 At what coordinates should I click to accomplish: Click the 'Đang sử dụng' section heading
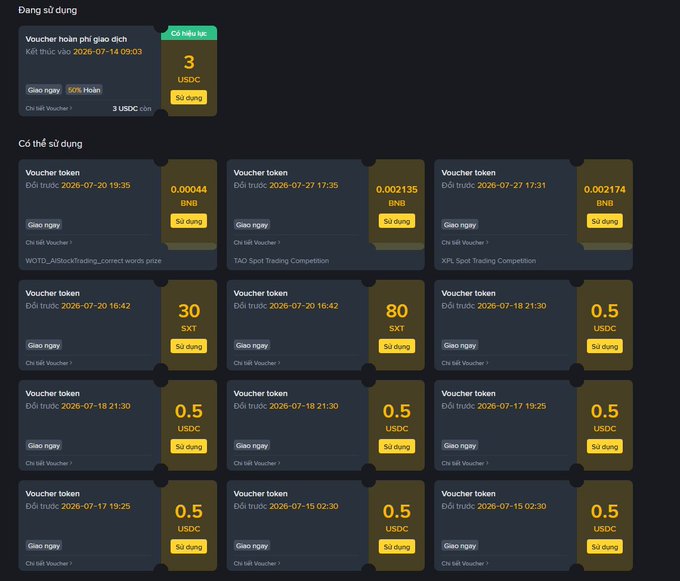[48, 10]
